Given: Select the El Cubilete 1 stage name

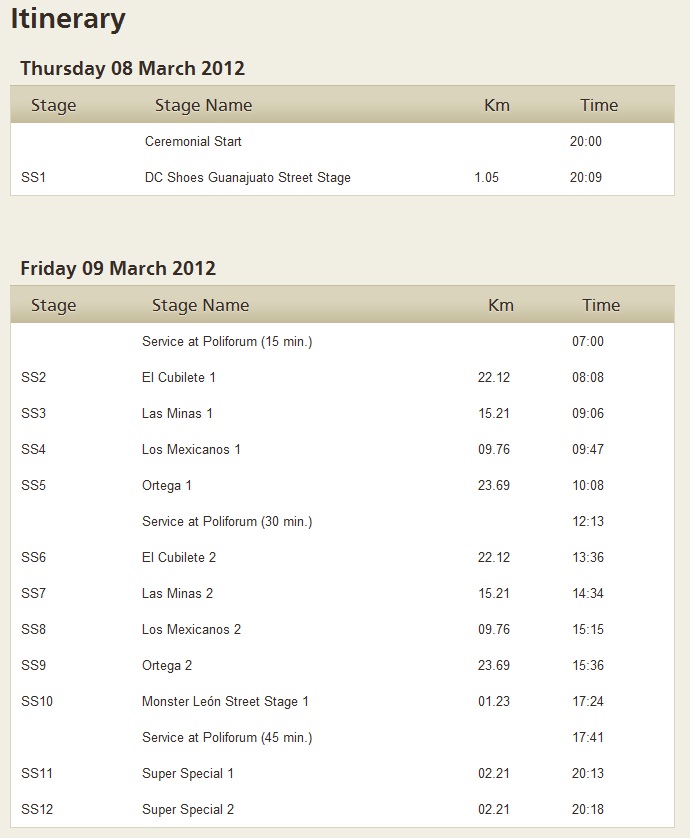Looking at the screenshot, I should 179,378.
